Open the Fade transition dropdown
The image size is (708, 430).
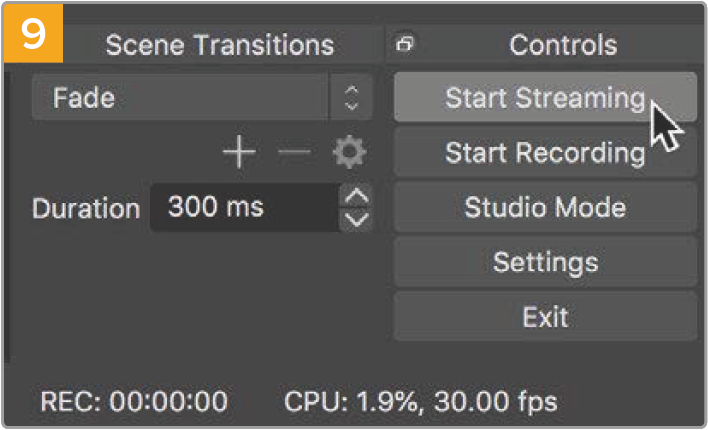(202, 98)
